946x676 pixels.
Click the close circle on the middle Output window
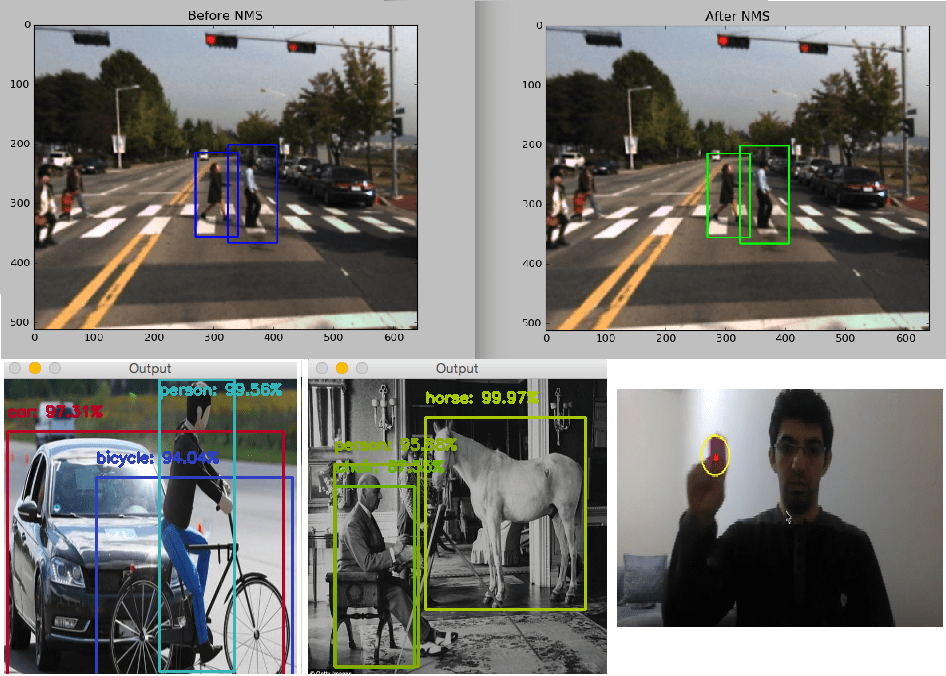pos(324,368)
